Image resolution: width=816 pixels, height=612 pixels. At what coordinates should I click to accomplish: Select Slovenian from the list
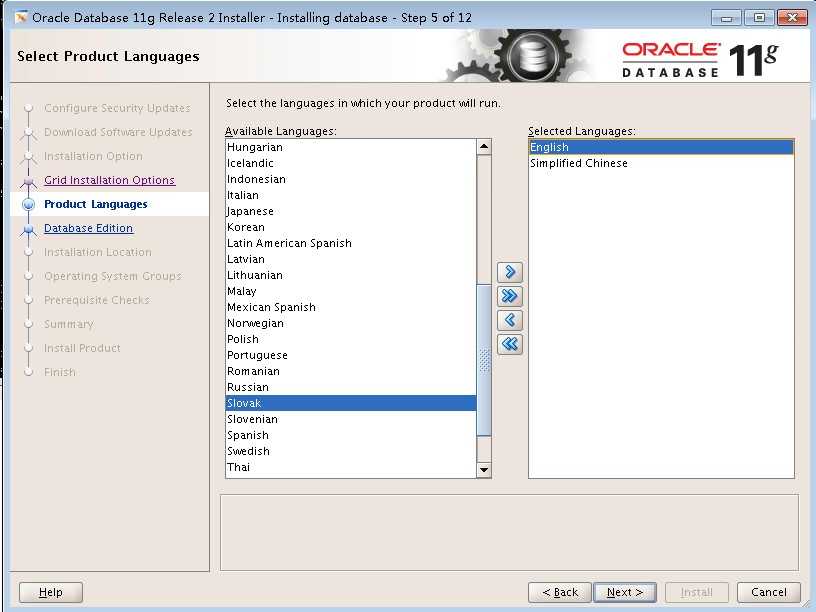coord(351,419)
